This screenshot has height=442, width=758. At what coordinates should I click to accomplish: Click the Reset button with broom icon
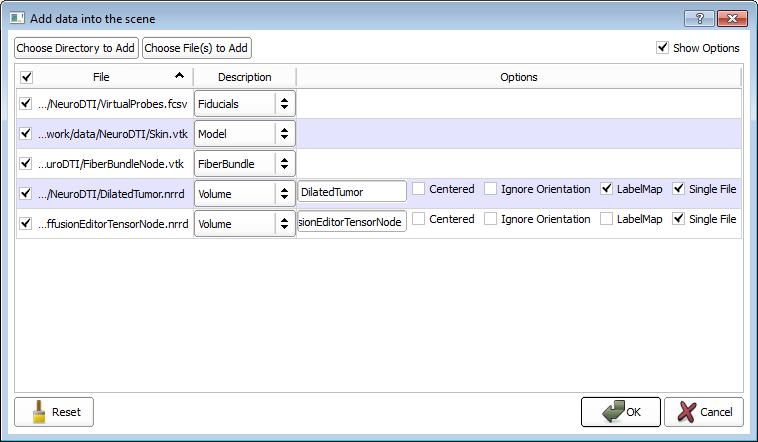[54, 411]
